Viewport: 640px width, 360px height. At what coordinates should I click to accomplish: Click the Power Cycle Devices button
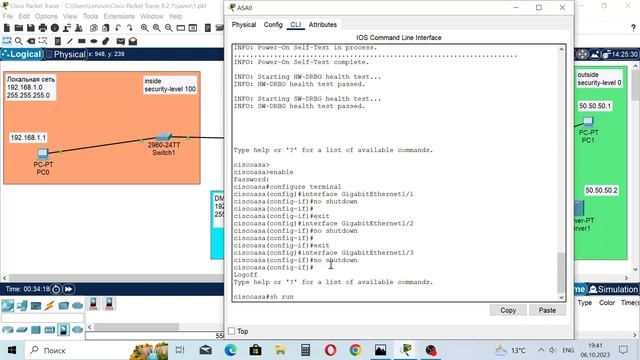tap(56, 289)
